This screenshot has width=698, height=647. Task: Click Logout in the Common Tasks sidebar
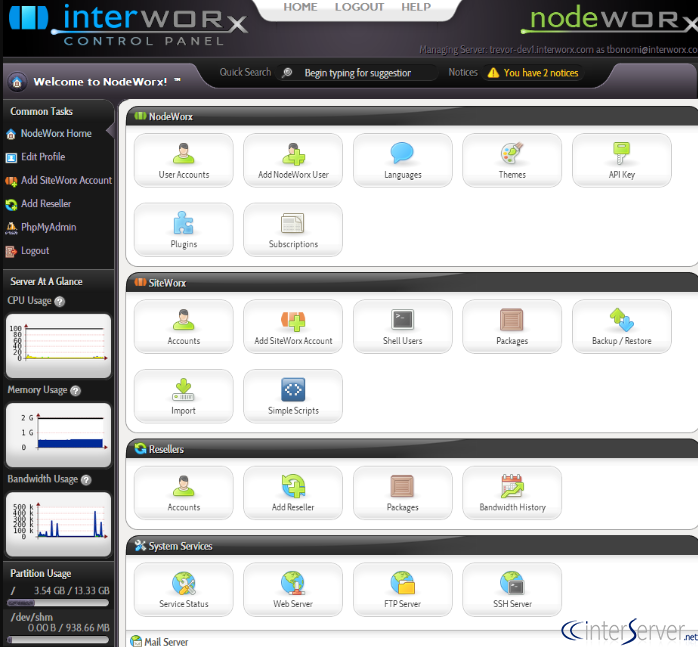pos(27,251)
